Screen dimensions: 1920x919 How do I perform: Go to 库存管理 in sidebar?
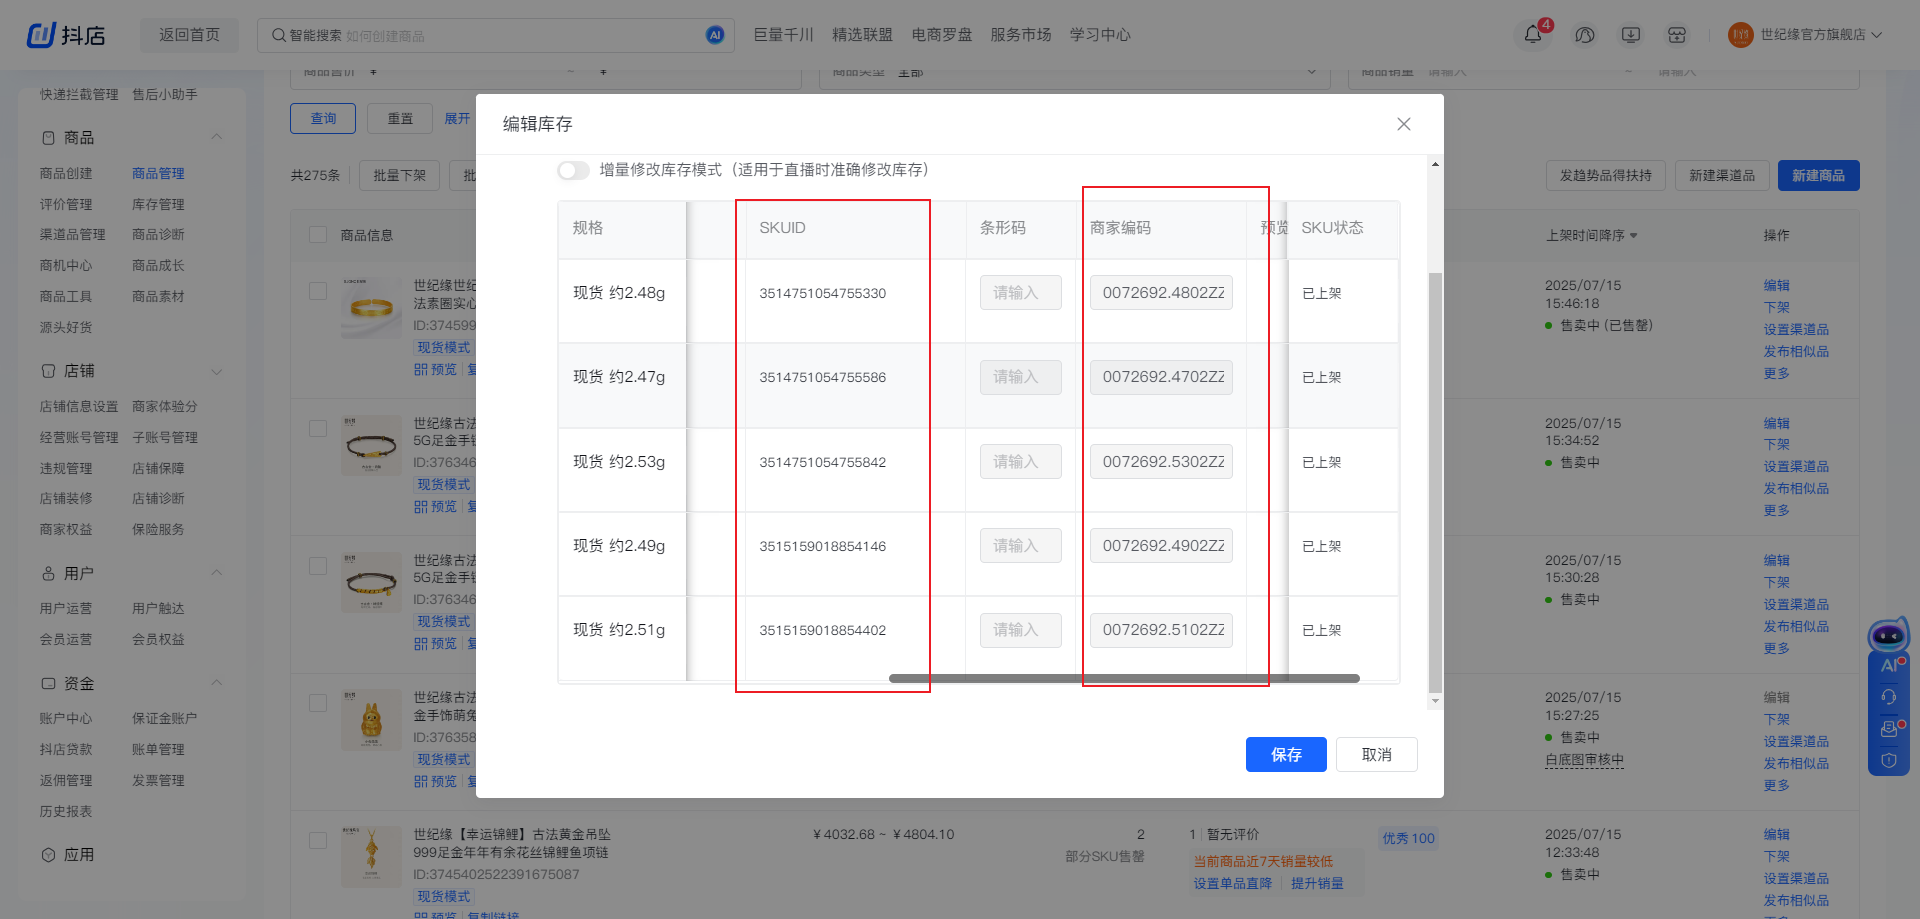click(x=158, y=204)
